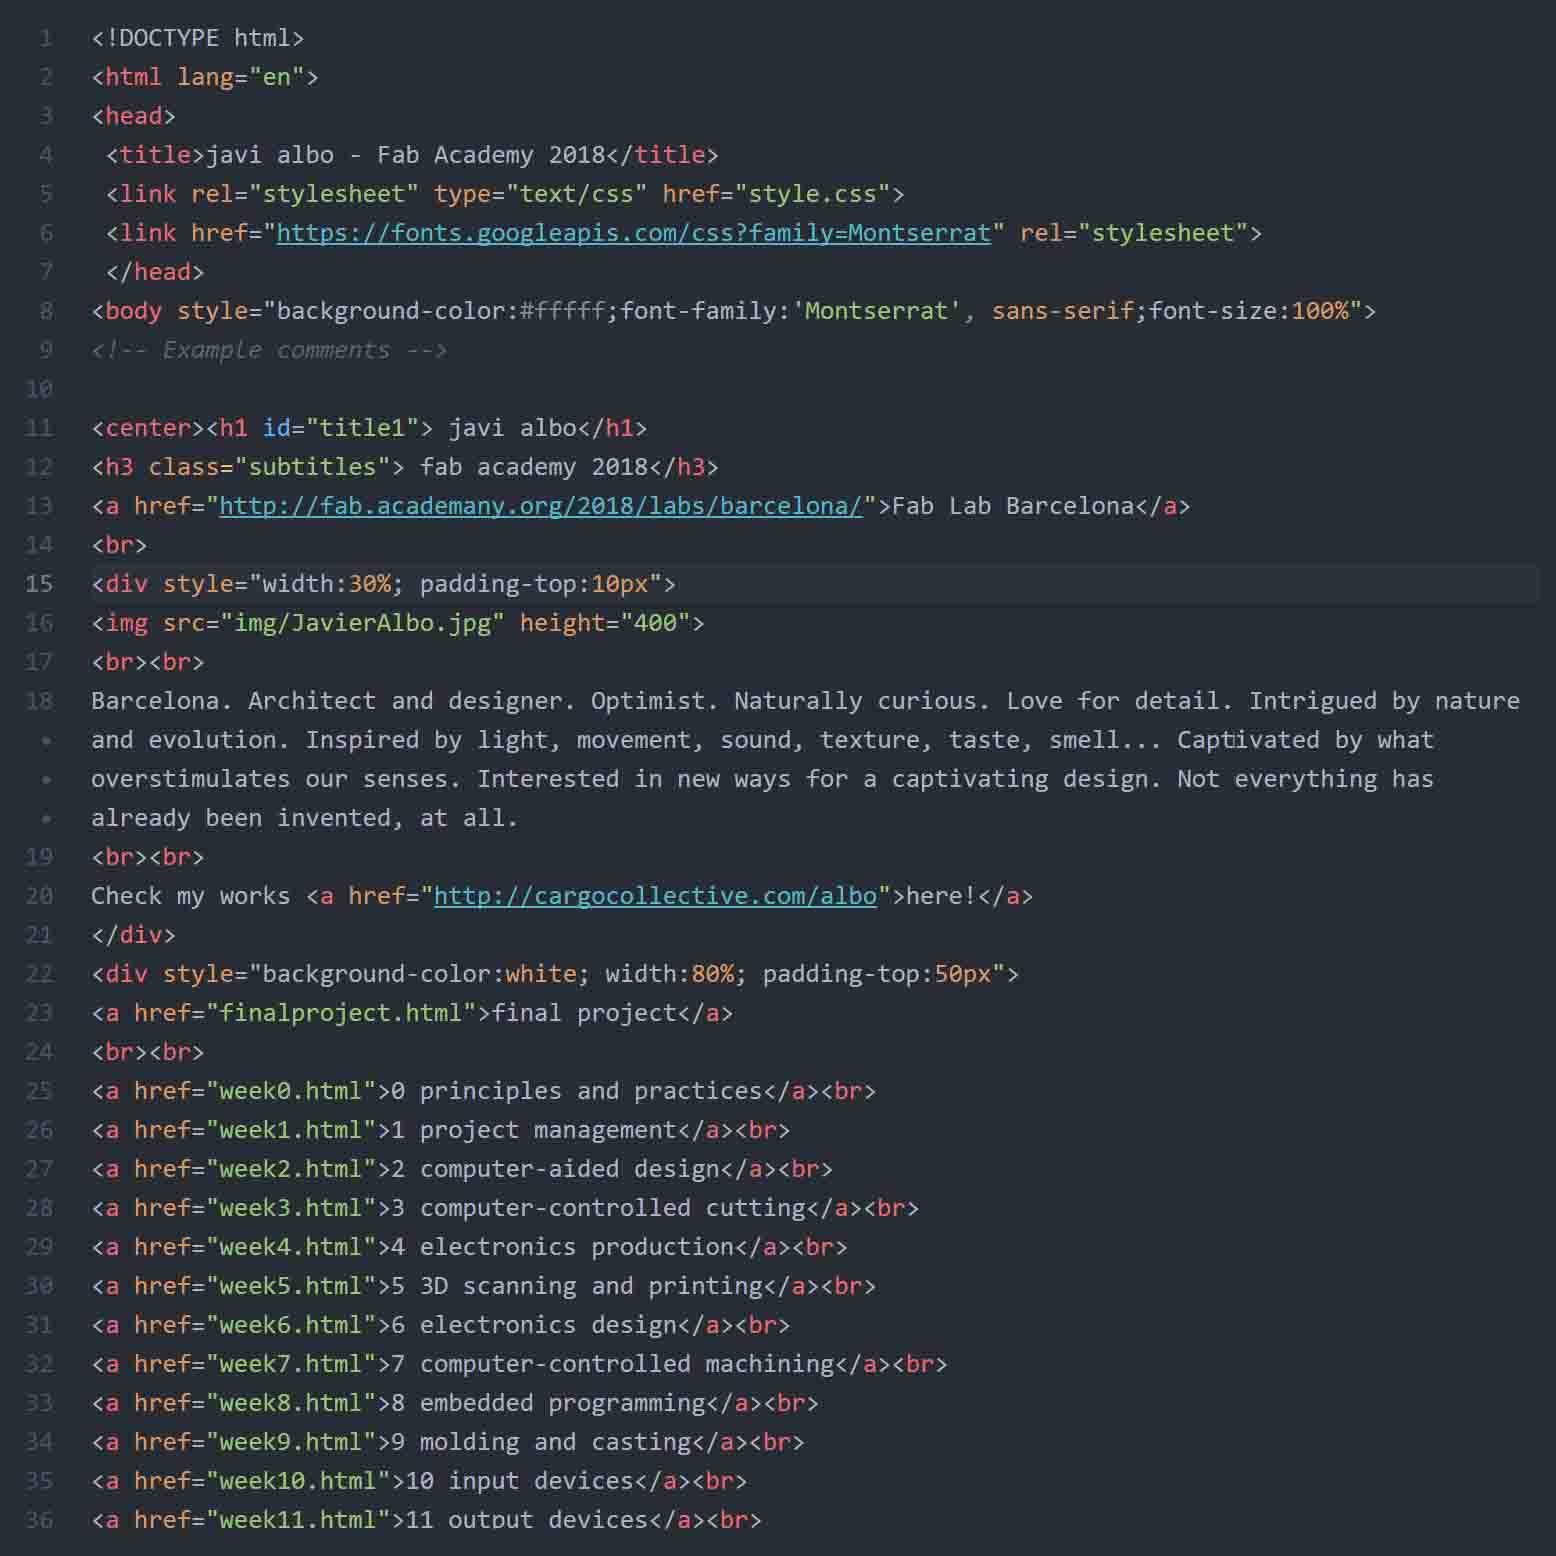Click the <head> tag on line 3
The height and width of the screenshot is (1556, 1556).
point(134,116)
